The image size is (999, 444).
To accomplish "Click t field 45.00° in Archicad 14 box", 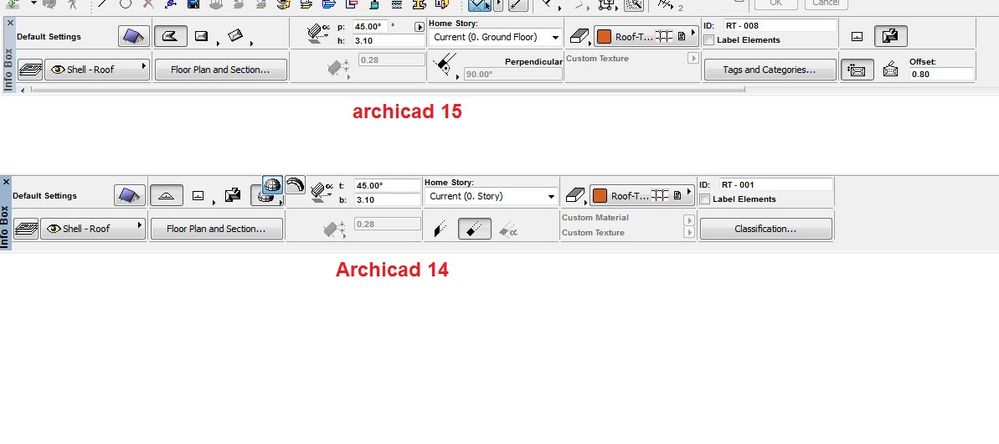I will pyautogui.click(x=387, y=186).
